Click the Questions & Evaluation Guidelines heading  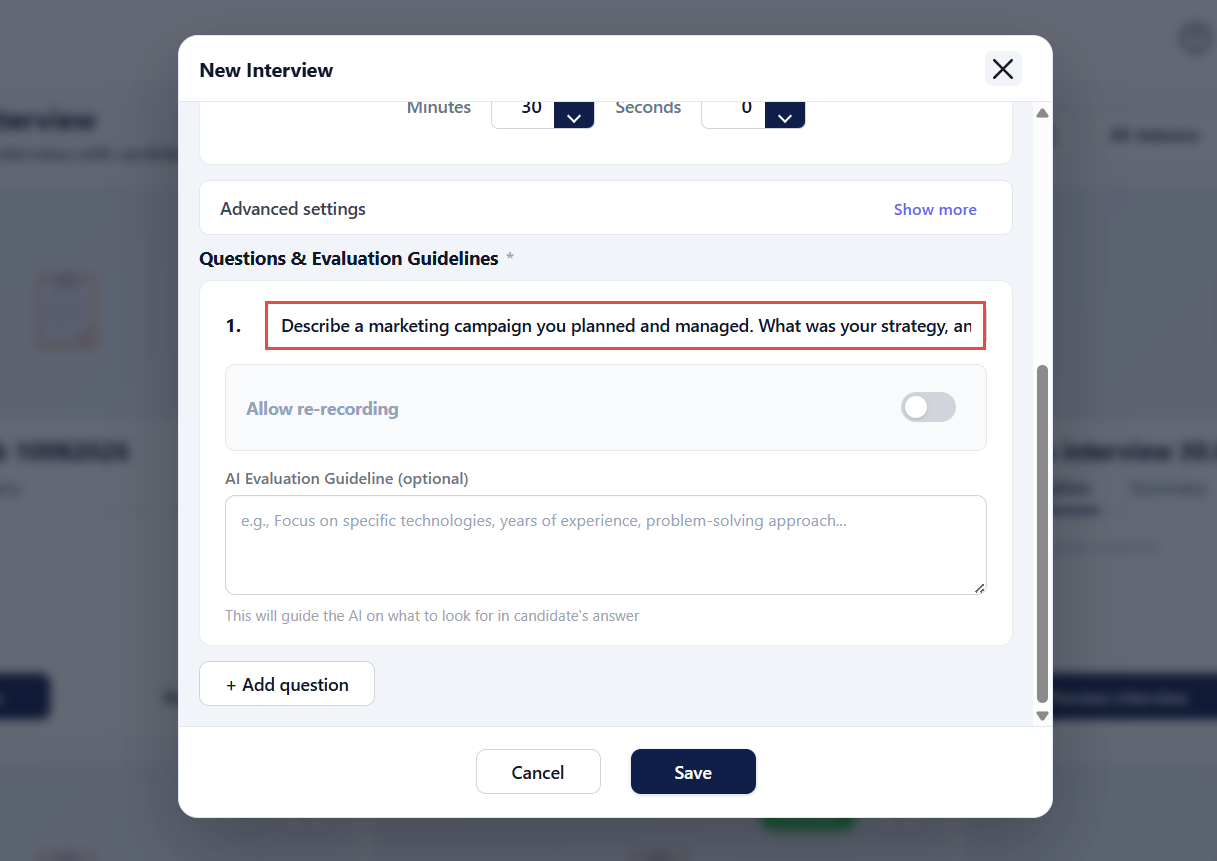pos(349,258)
